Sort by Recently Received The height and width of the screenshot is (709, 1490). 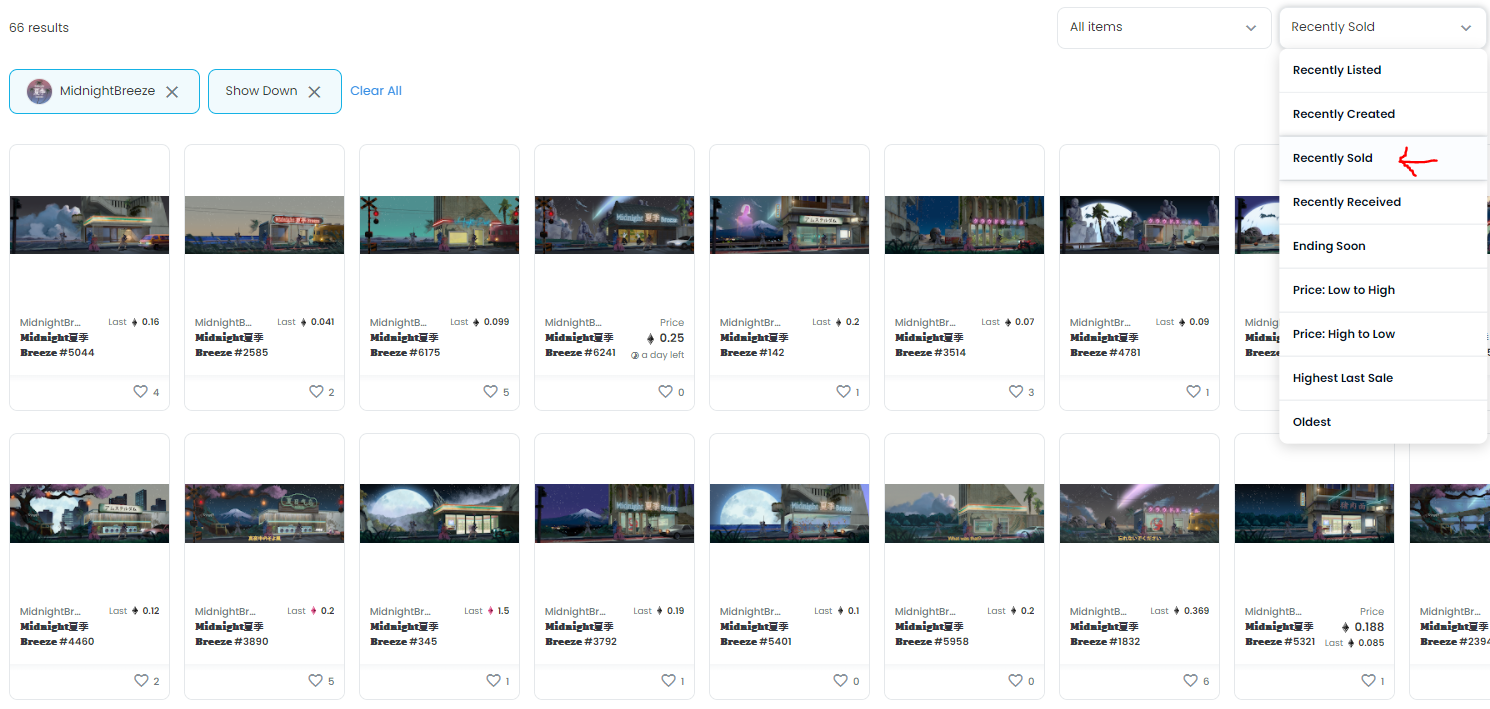tap(1383, 203)
